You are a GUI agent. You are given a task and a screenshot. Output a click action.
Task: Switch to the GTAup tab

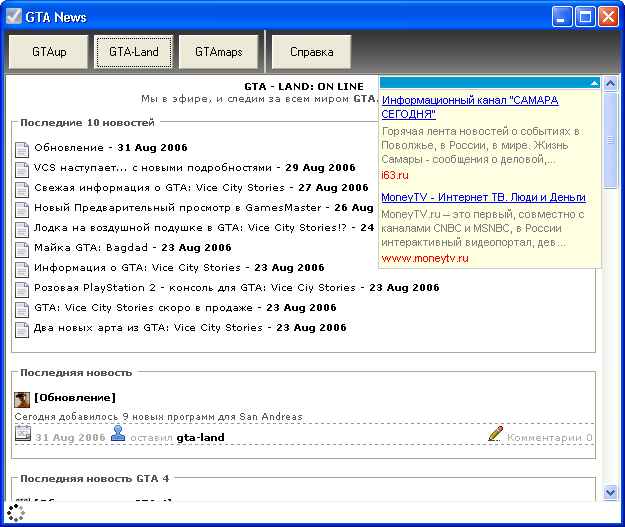click(49, 51)
